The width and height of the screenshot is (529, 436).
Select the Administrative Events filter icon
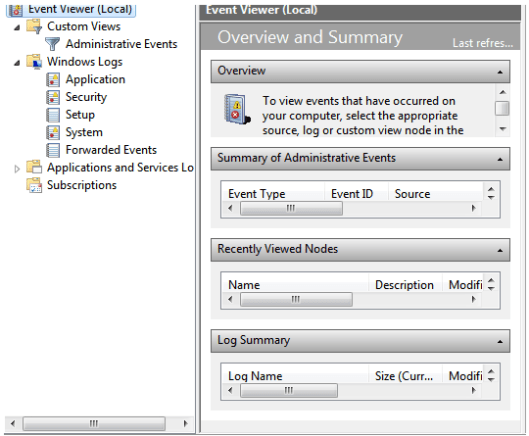[52, 44]
